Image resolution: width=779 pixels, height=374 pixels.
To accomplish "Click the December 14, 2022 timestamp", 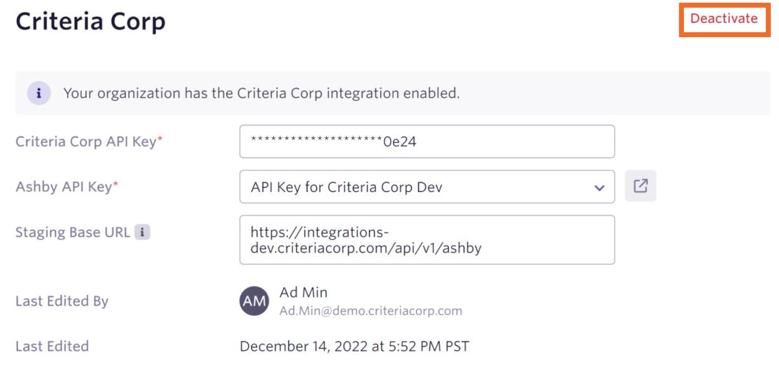I will (x=354, y=346).
